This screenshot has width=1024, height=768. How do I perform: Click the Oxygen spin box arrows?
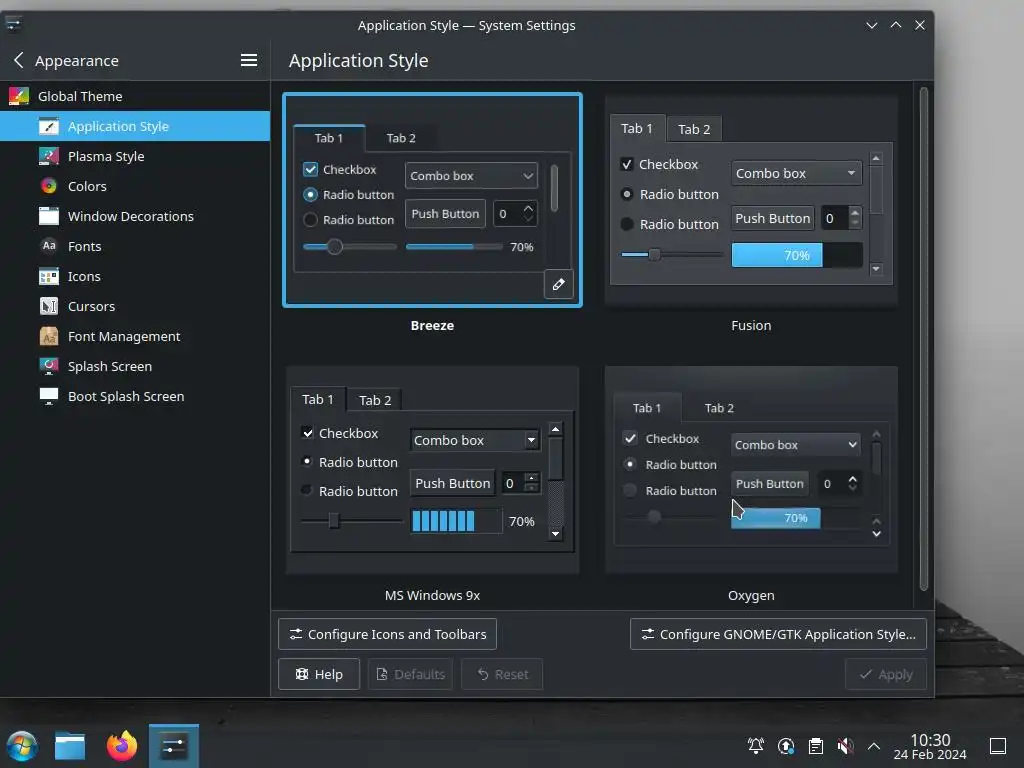pos(852,483)
